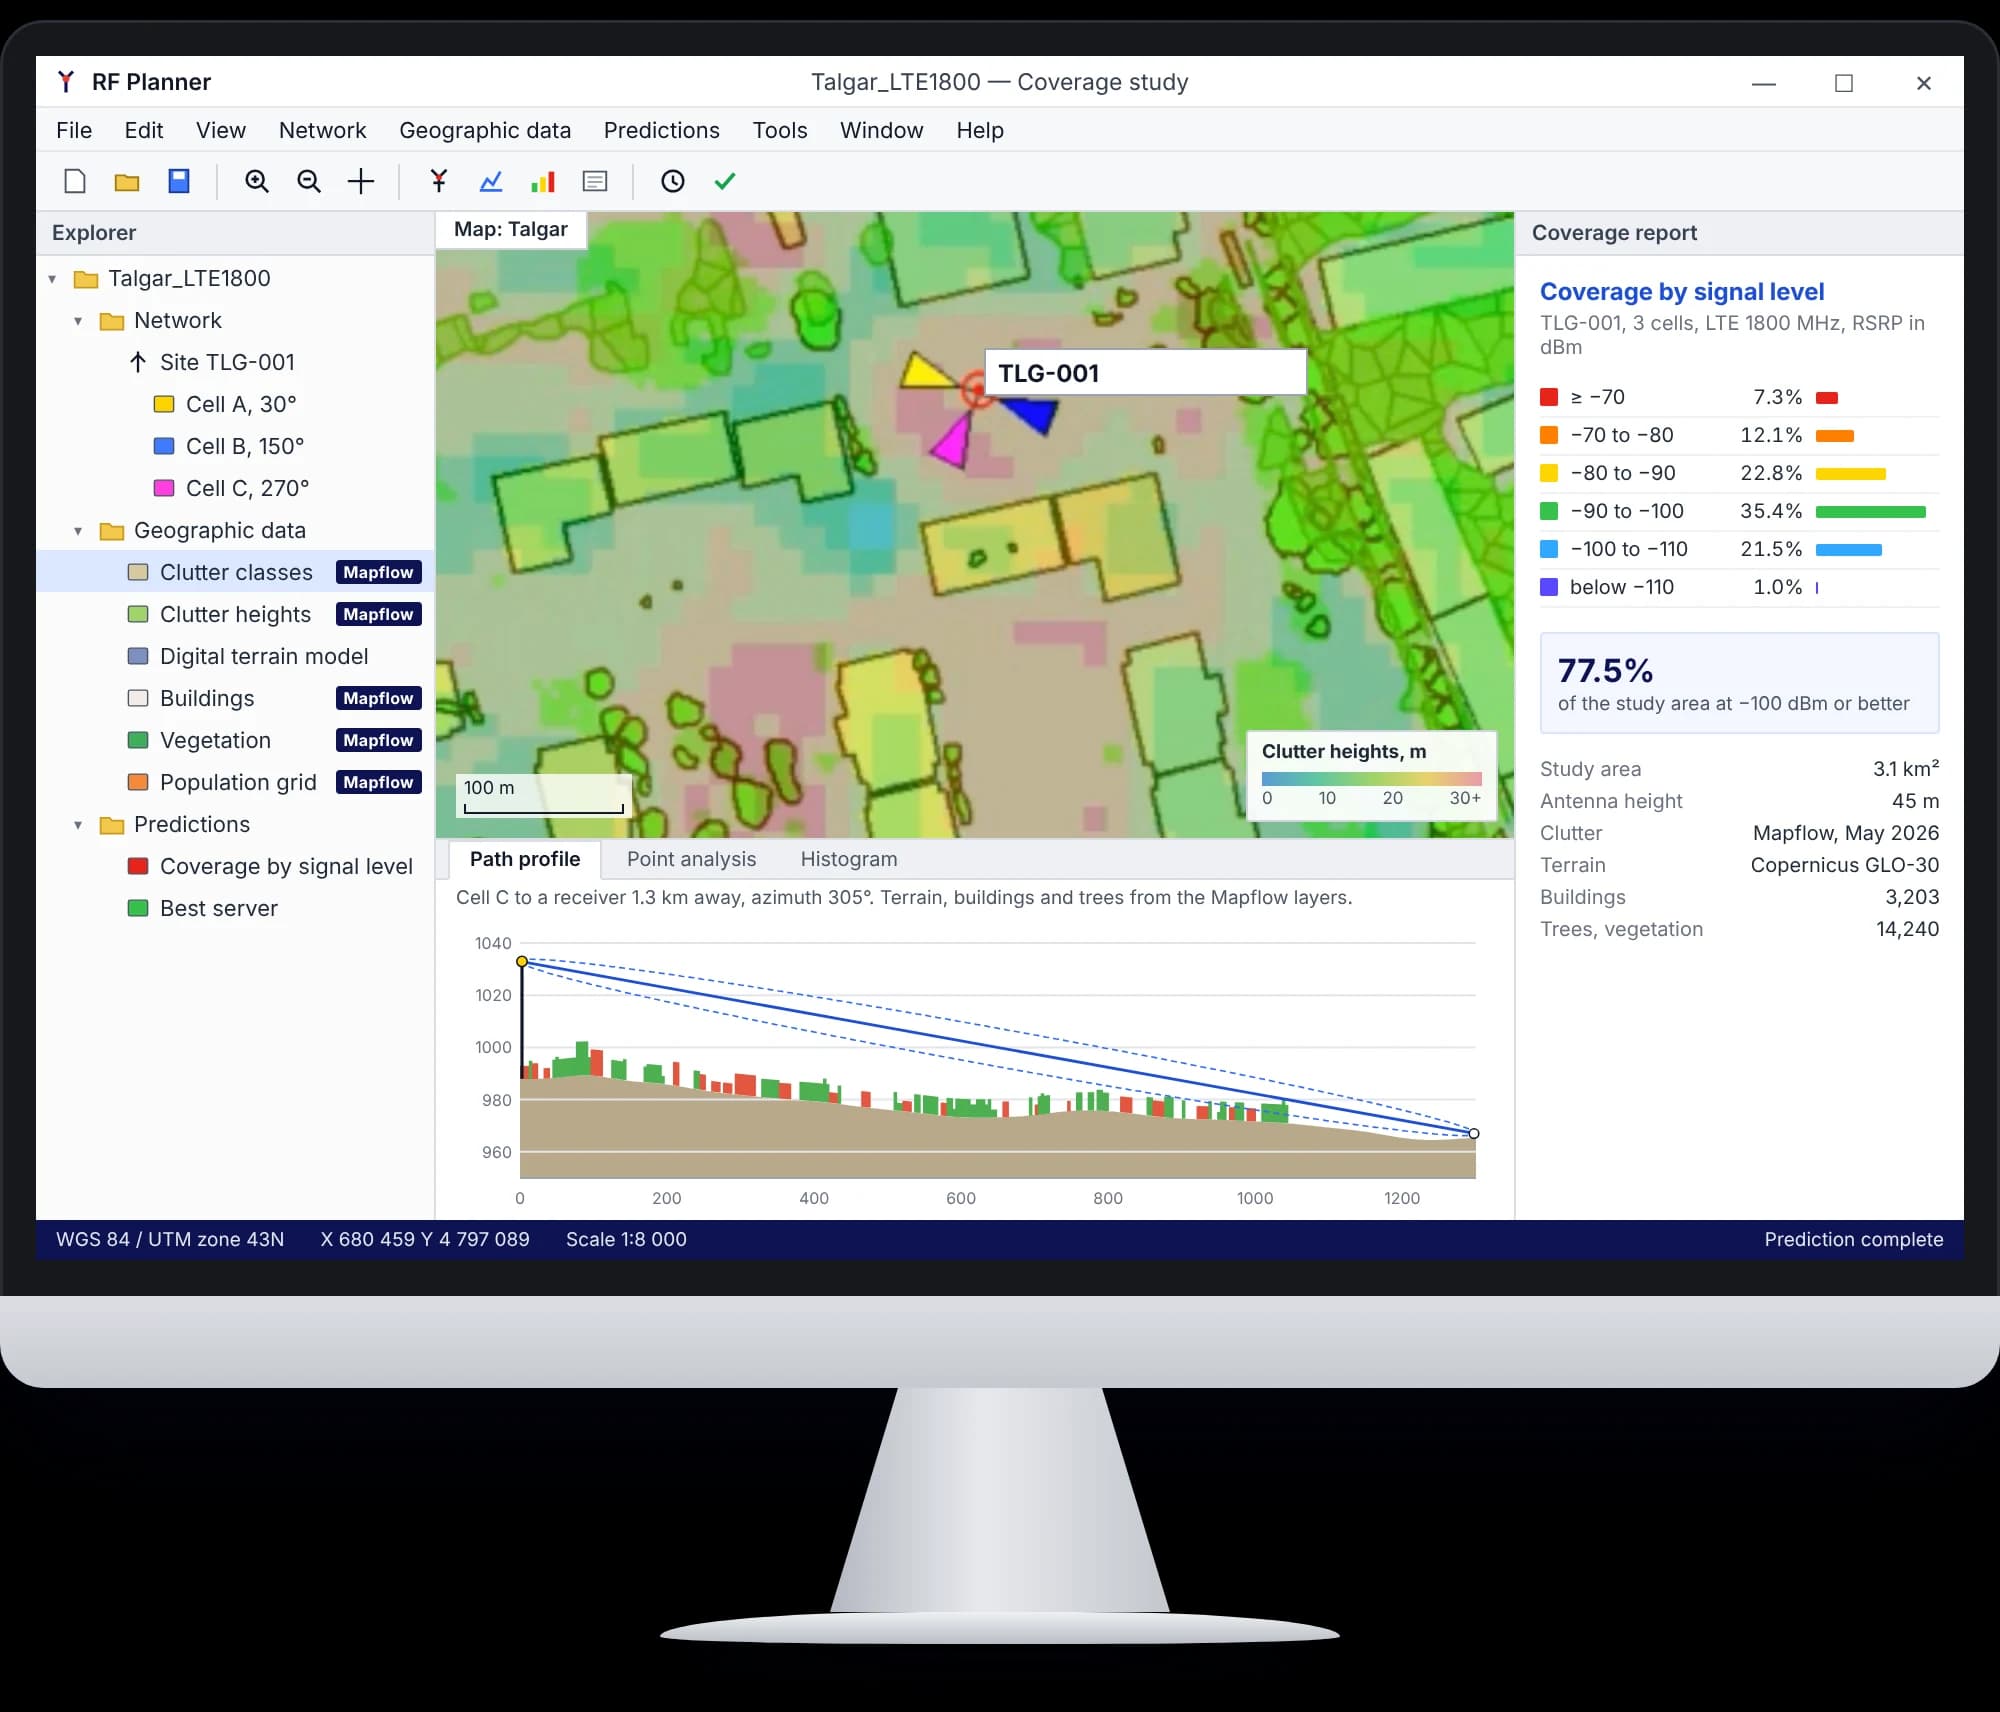
Task: Switch to the Point analysis tab
Action: tap(691, 859)
